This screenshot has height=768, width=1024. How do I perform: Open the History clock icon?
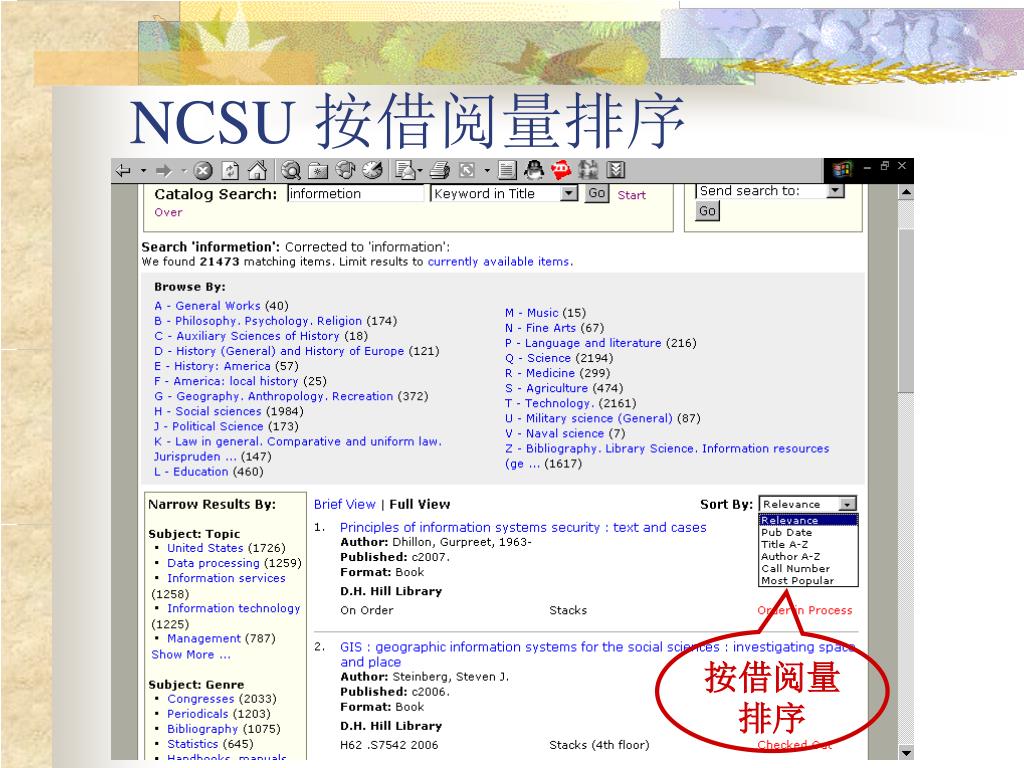click(x=372, y=170)
